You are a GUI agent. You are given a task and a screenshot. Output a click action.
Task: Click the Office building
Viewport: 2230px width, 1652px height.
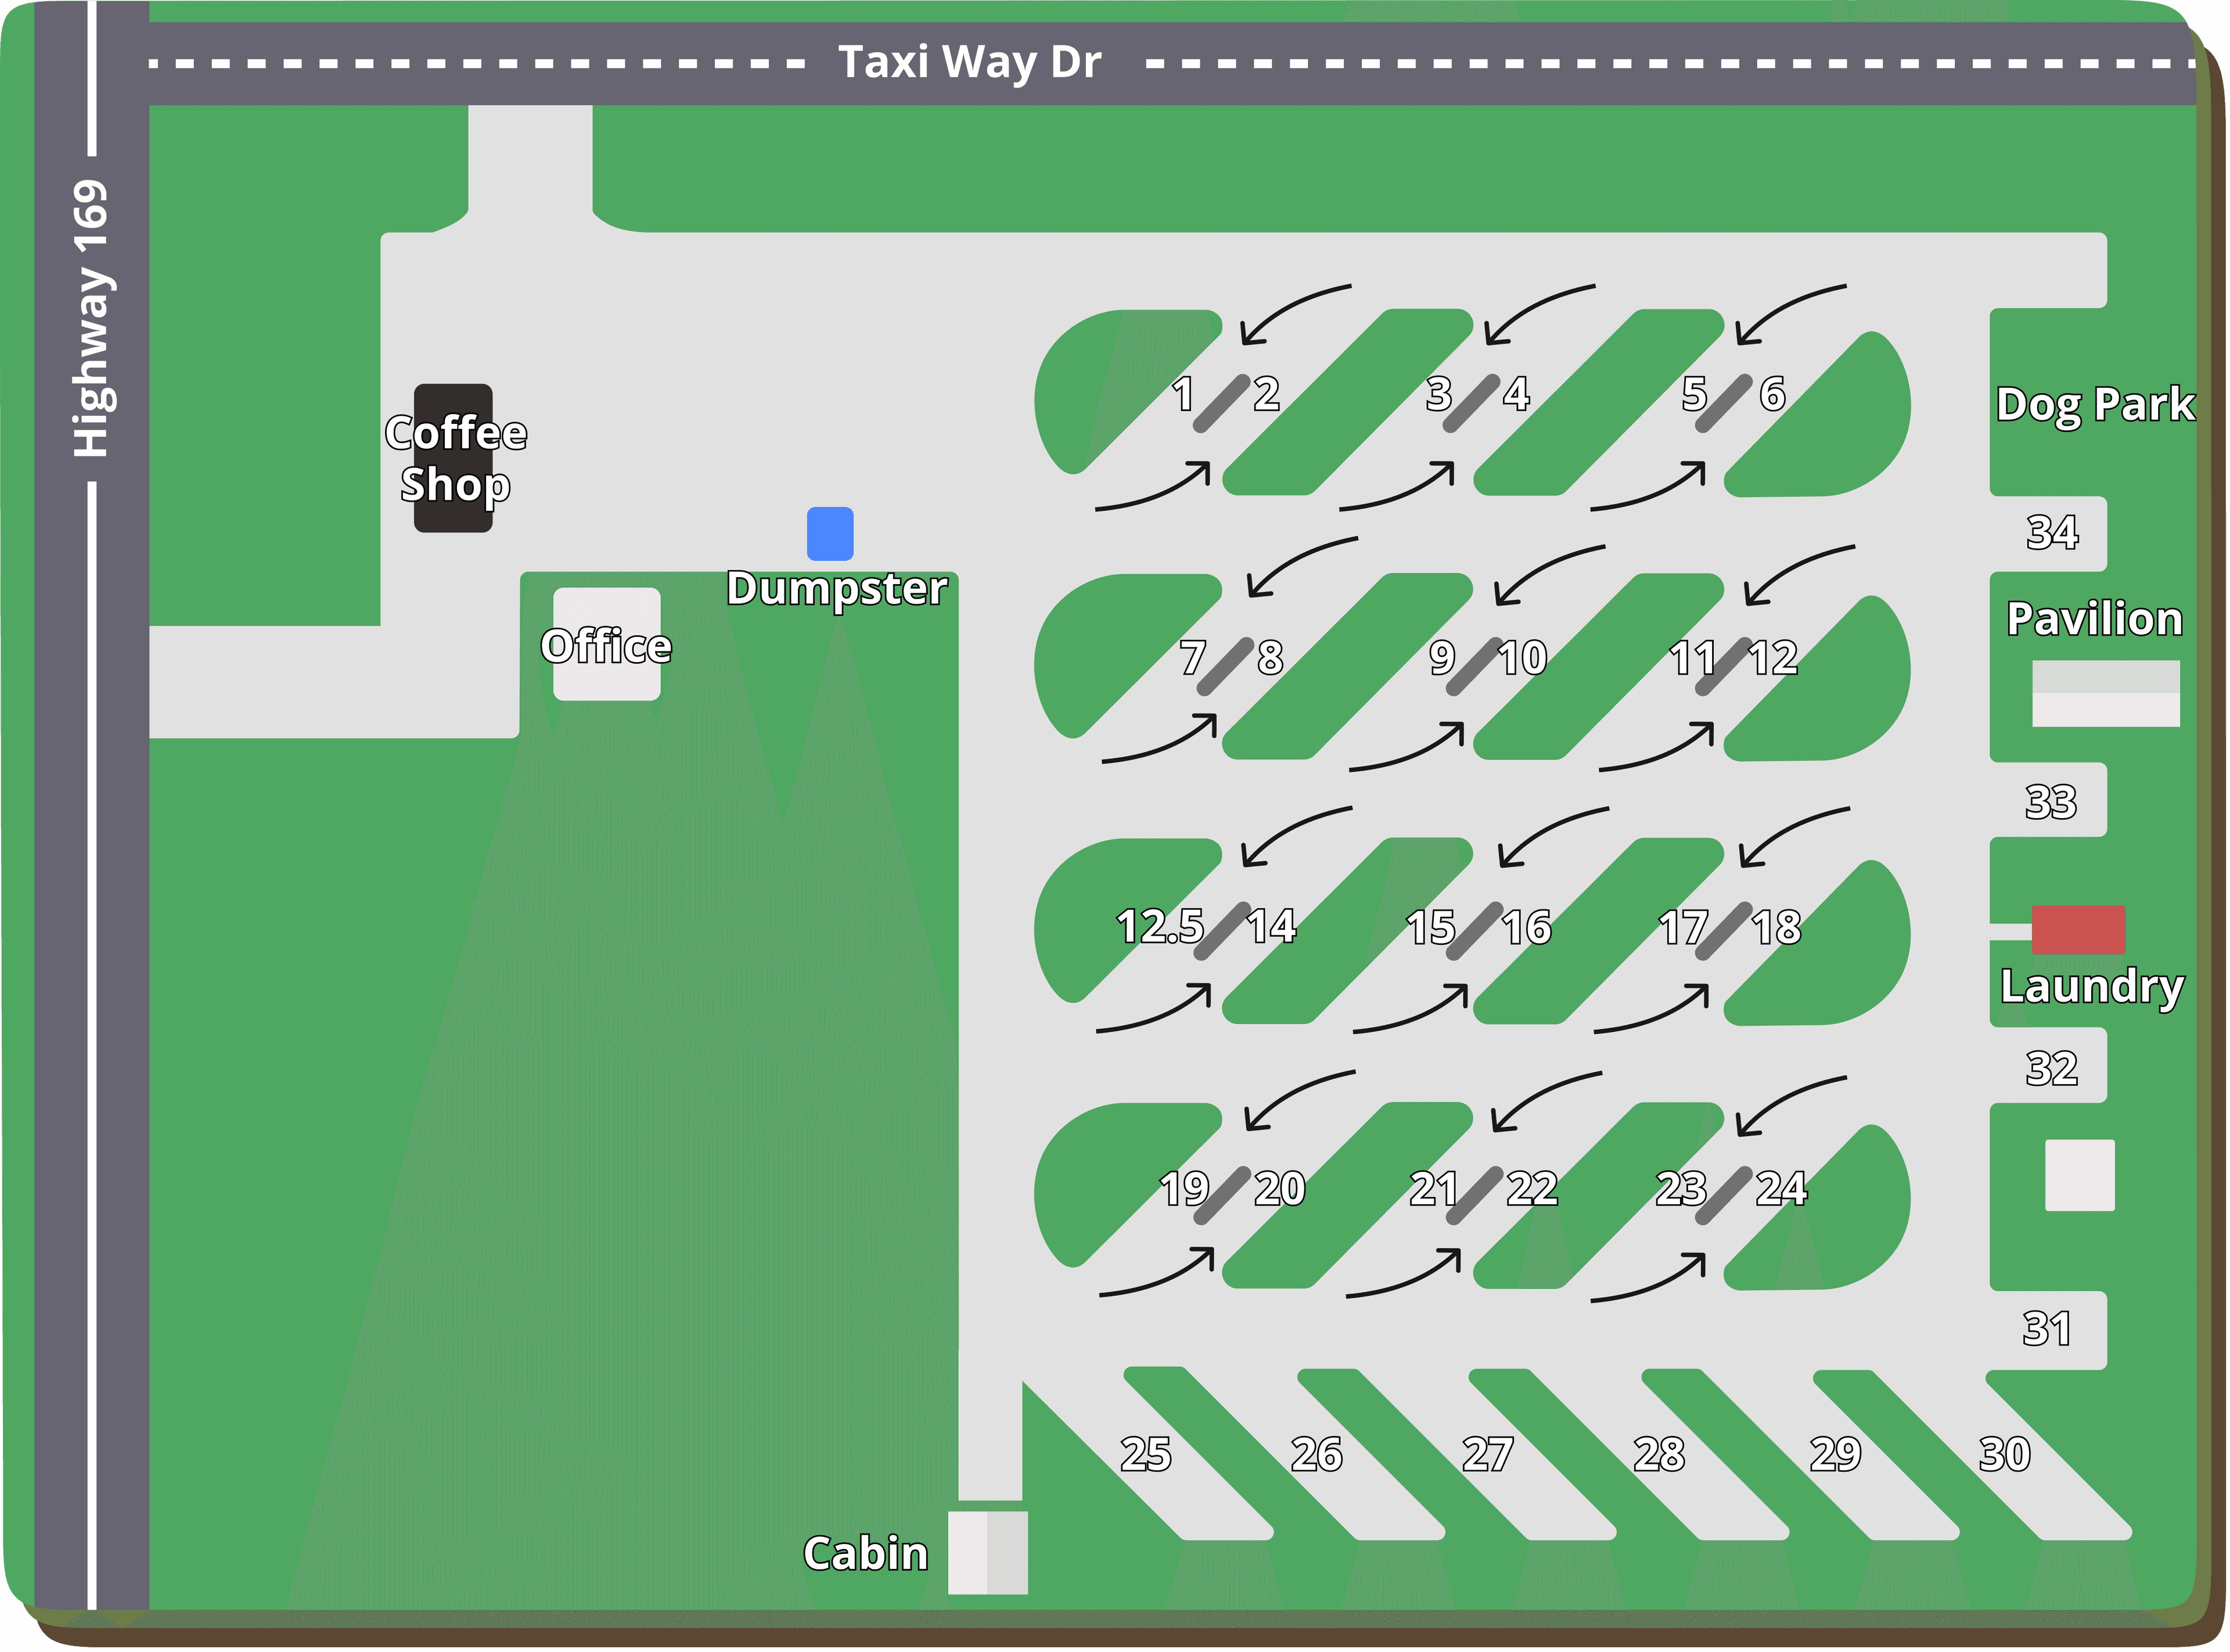(606, 644)
